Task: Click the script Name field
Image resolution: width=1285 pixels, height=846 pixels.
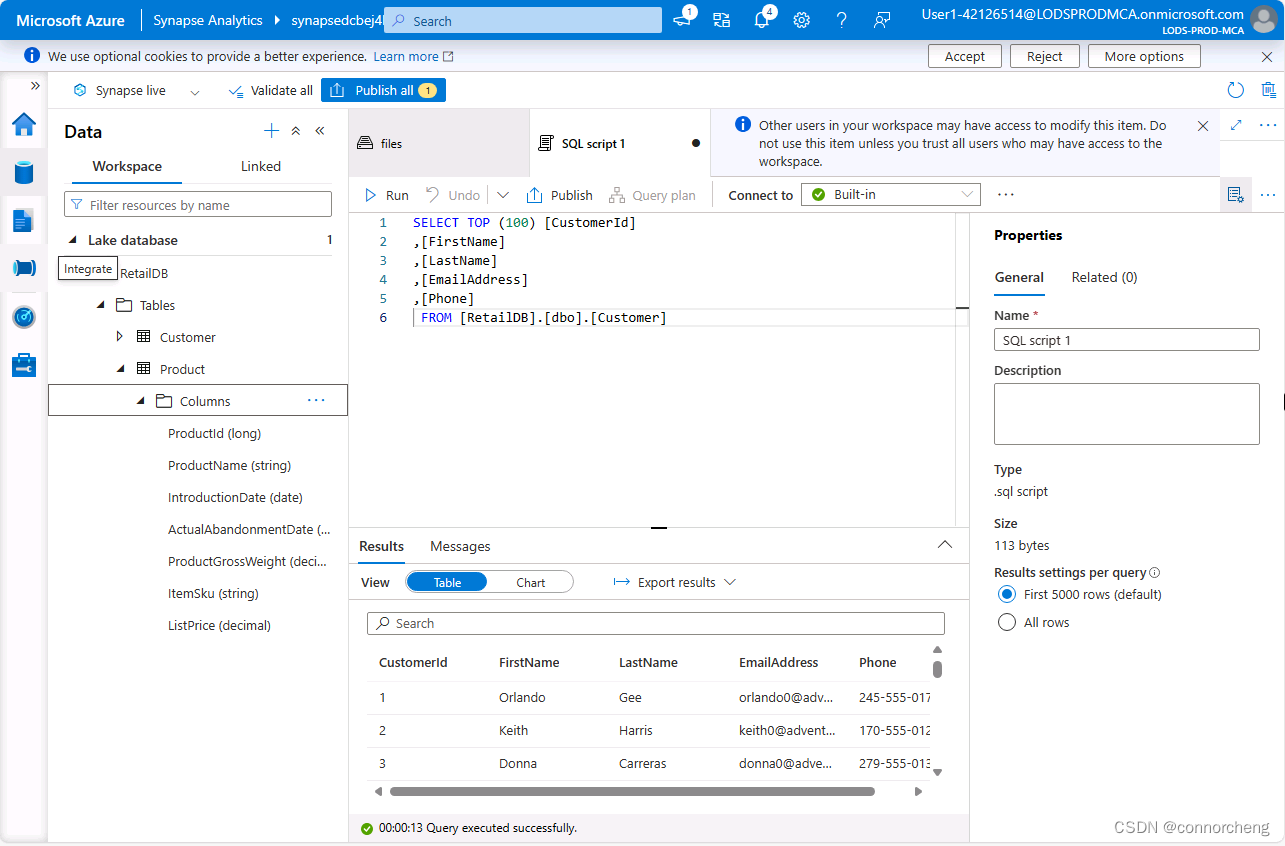Action: [x=1126, y=340]
